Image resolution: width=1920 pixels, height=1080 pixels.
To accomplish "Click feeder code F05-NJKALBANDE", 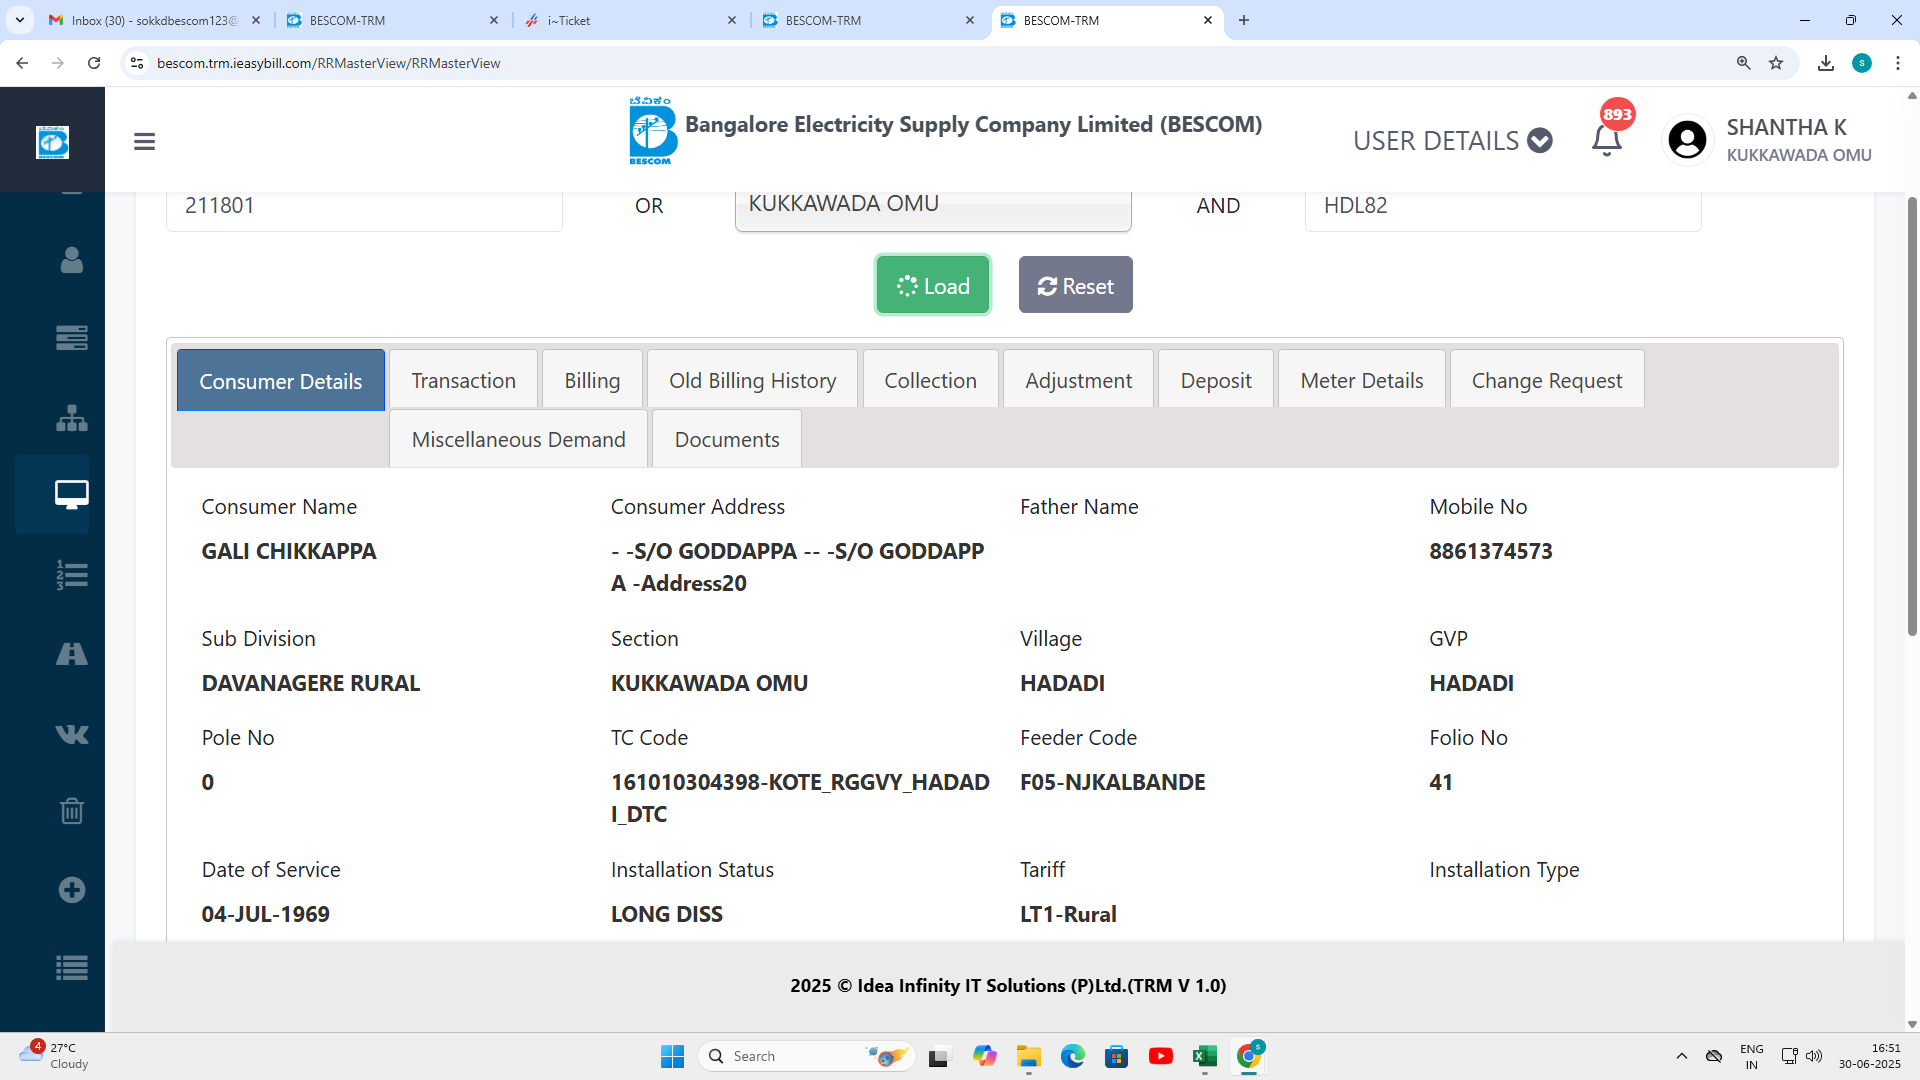I will (1112, 782).
